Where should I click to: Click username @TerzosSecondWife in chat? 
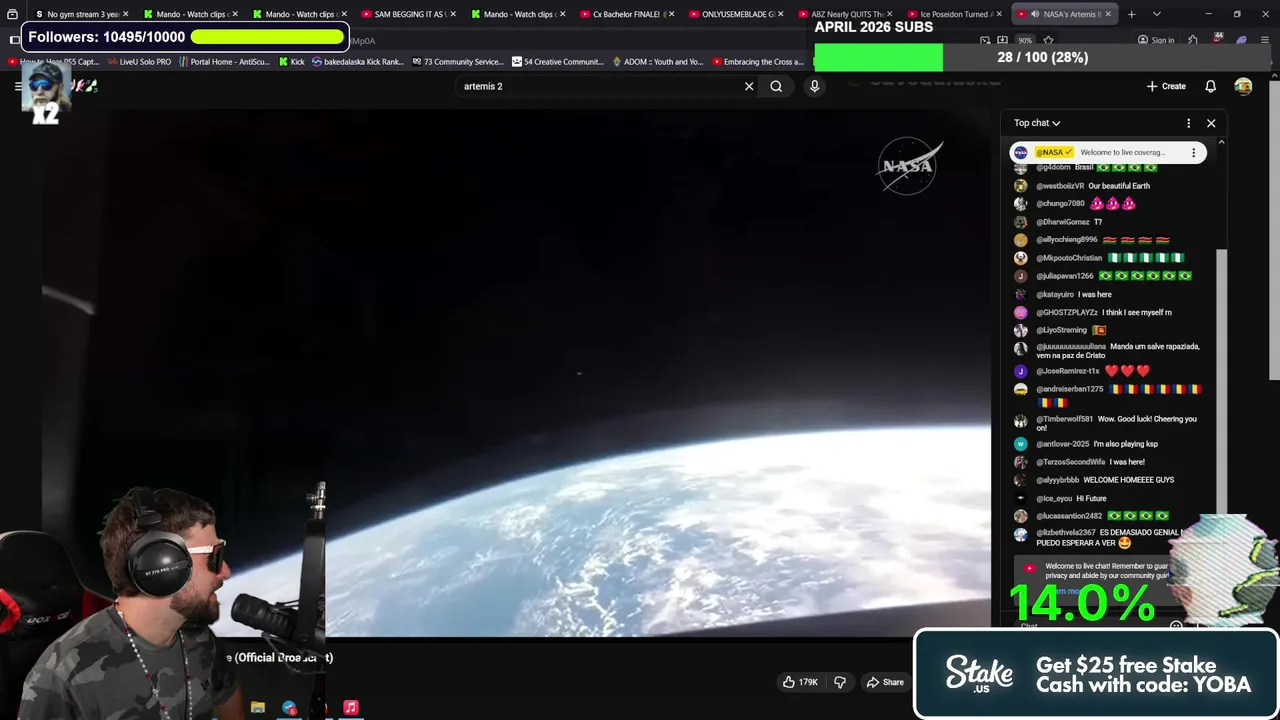point(1070,462)
